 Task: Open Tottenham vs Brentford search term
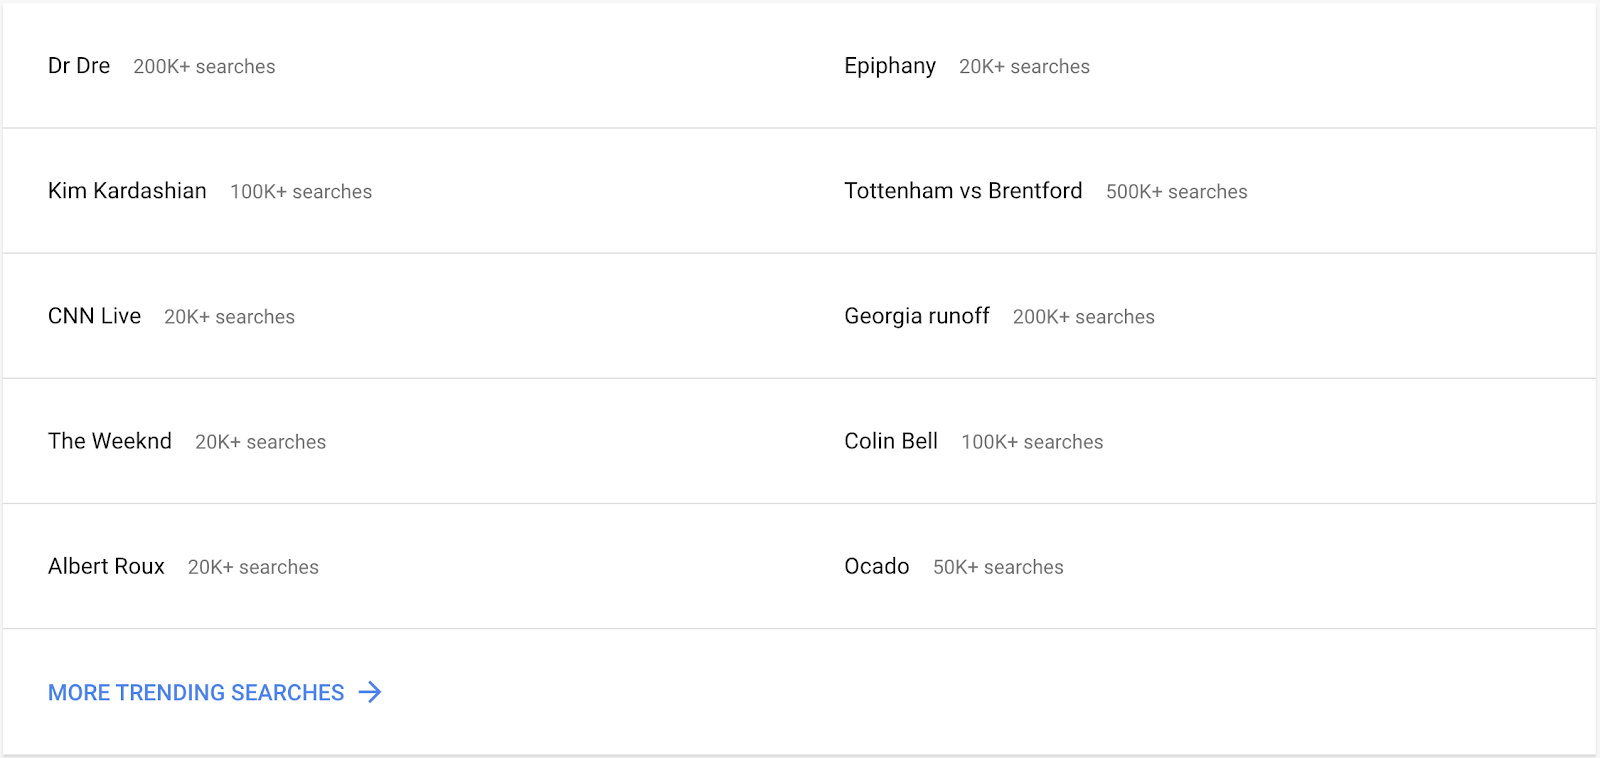[x=963, y=191]
